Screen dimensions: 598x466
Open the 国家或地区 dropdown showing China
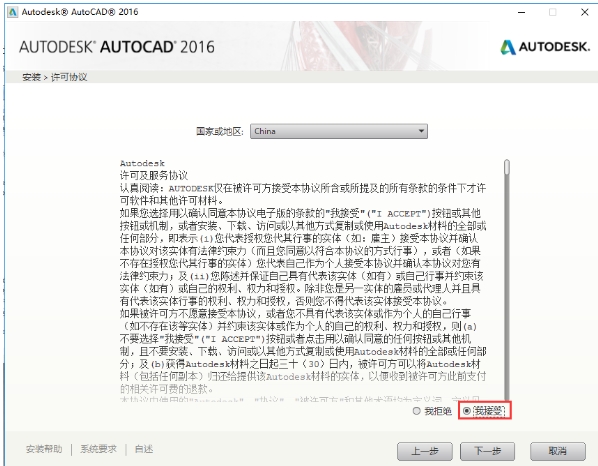(339, 131)
